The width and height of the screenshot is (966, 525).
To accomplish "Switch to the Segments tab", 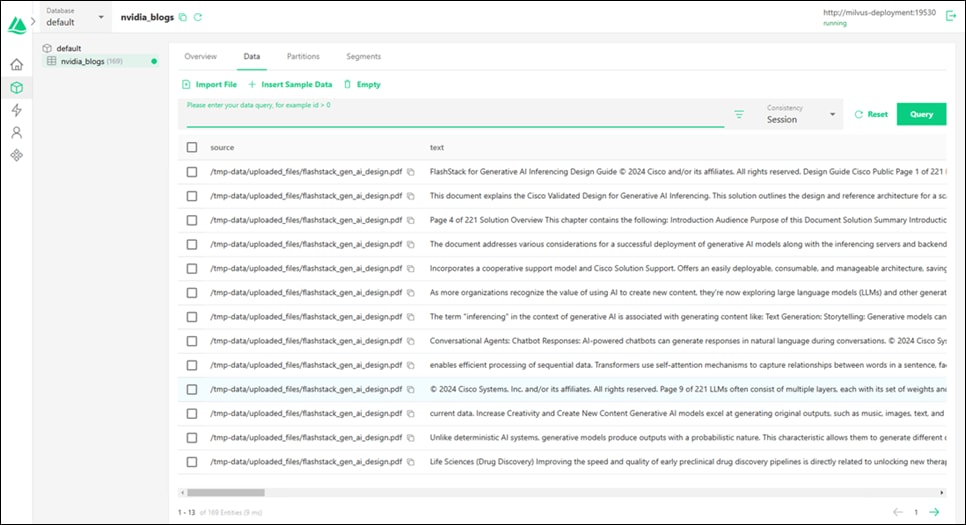I will pos(363,56).
